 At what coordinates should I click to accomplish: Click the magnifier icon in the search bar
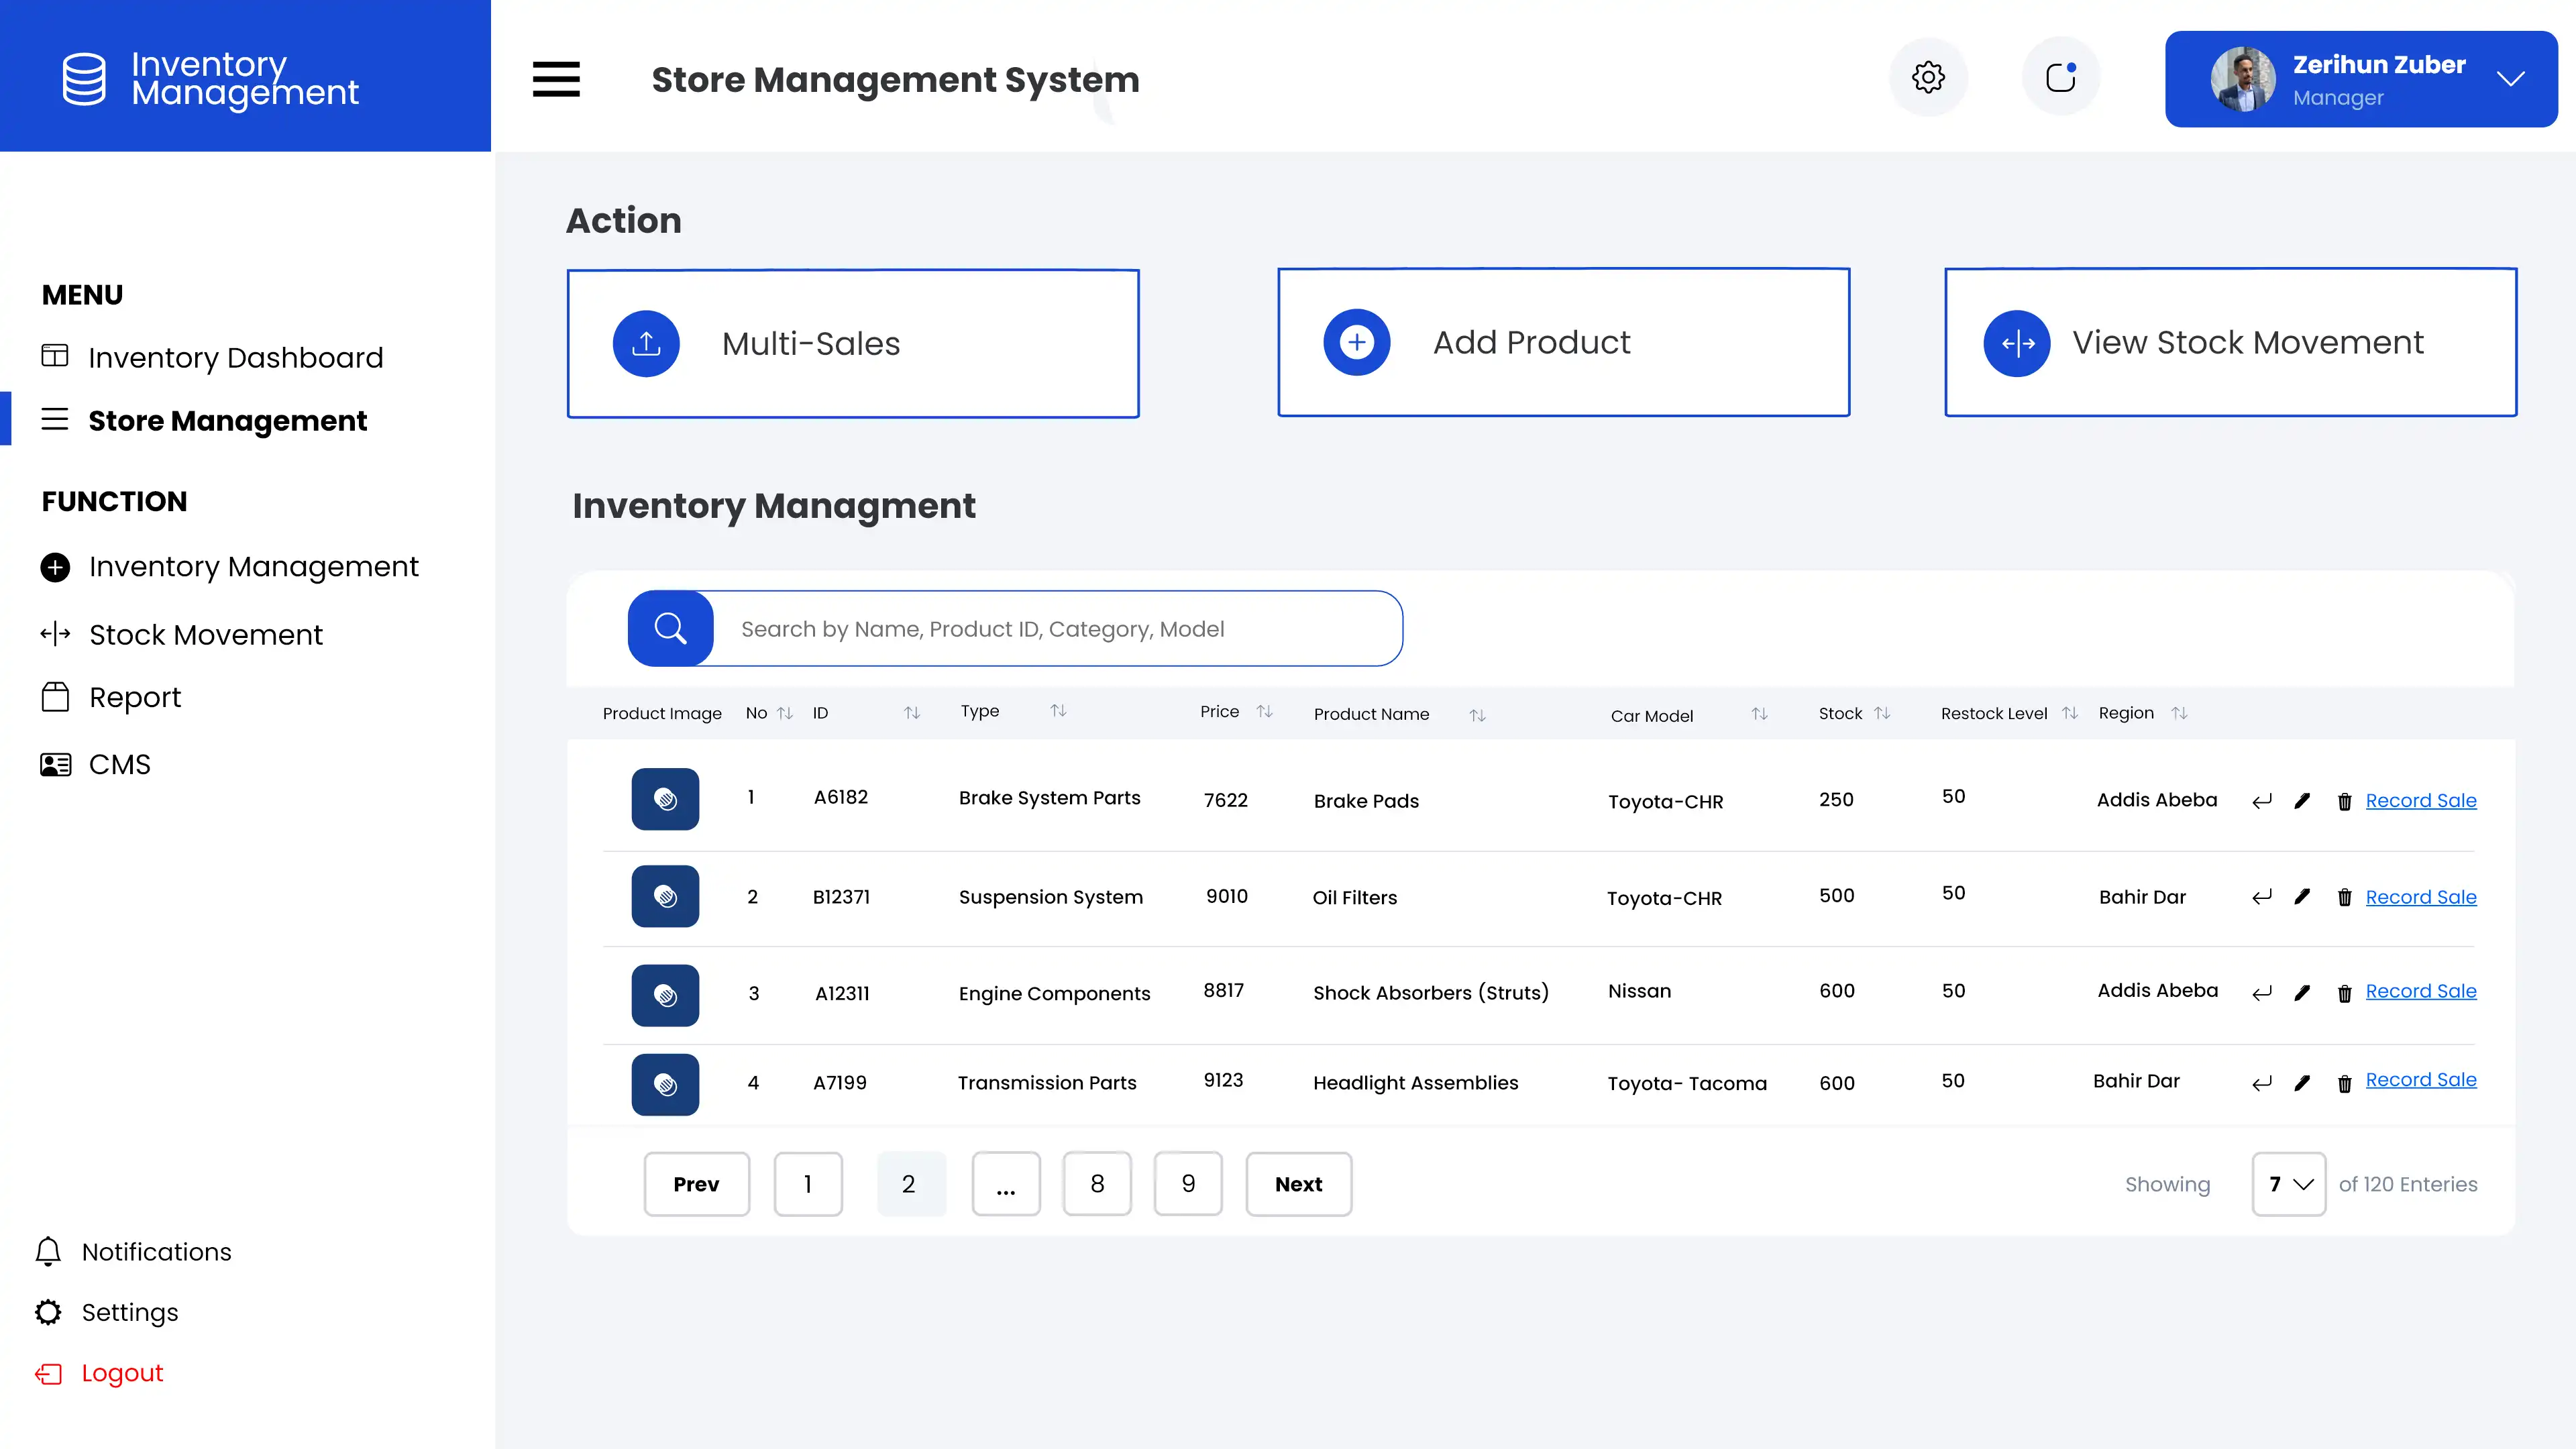(x=670, y=628)
